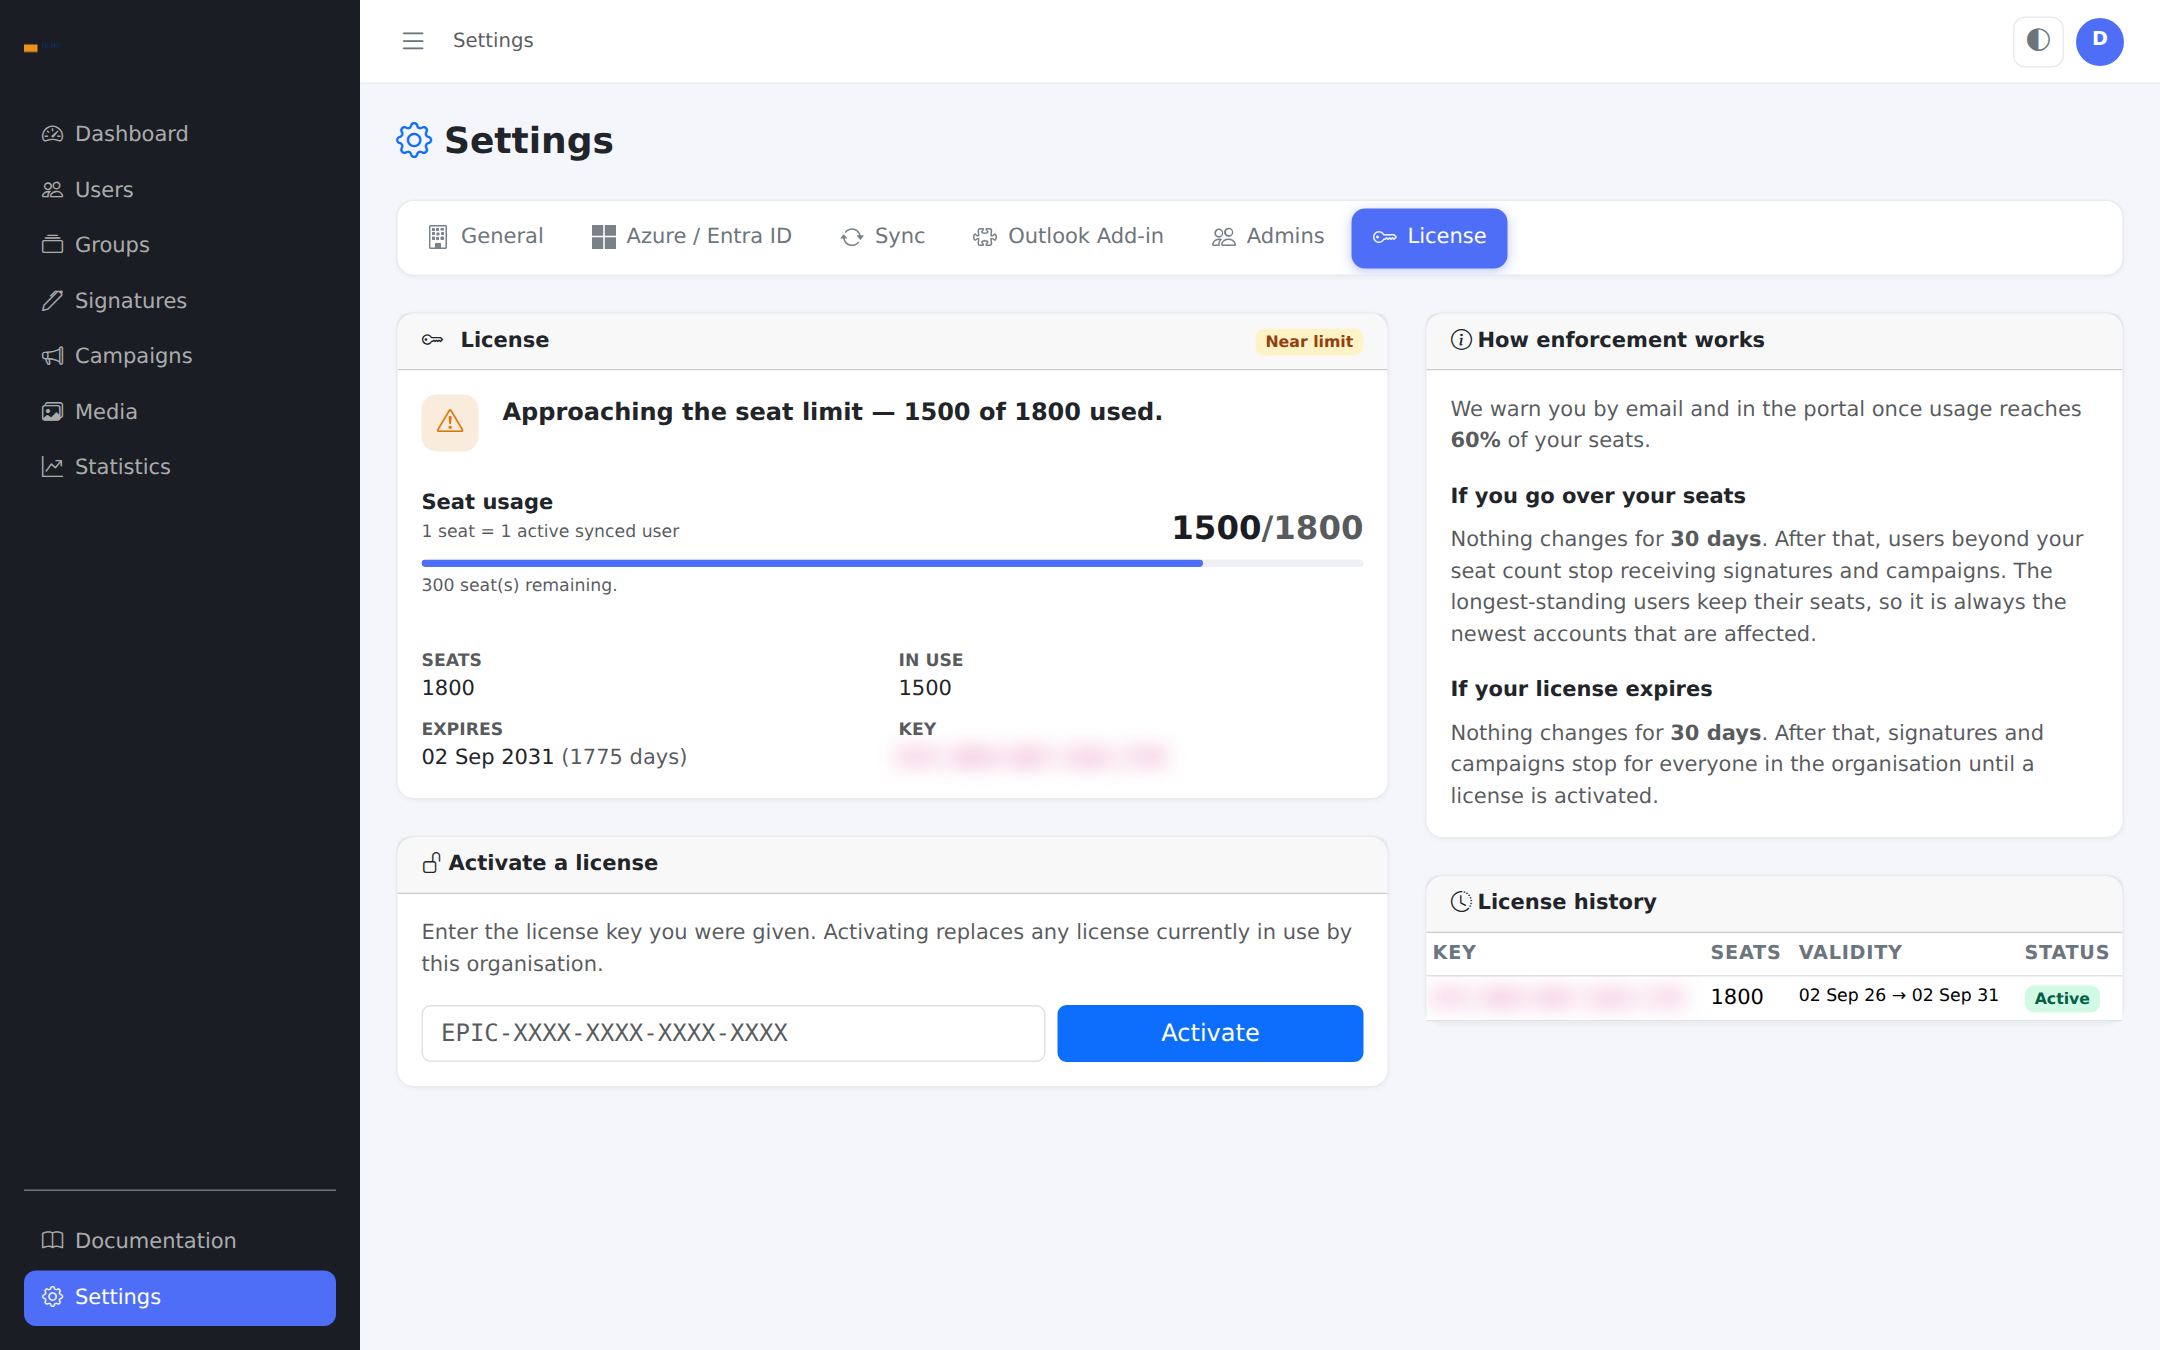Click the Activate button
Viewport: 2160px width, 1350px height.
1210,1033
